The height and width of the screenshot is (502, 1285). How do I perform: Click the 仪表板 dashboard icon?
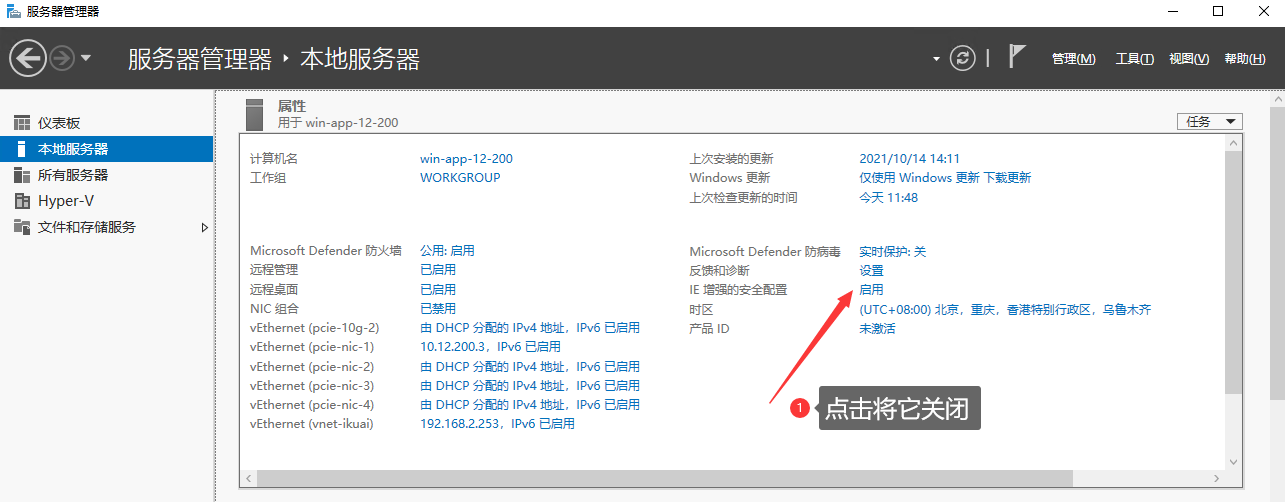pos(22,123)
